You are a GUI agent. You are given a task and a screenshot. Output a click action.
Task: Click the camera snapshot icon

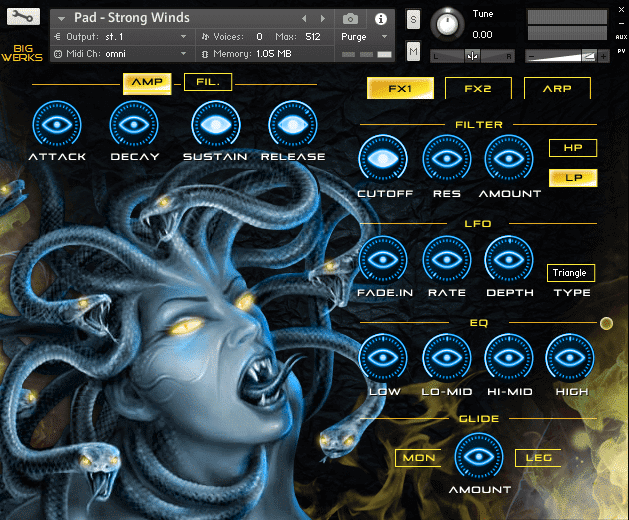pyautogui.click(x=350, y=18)
